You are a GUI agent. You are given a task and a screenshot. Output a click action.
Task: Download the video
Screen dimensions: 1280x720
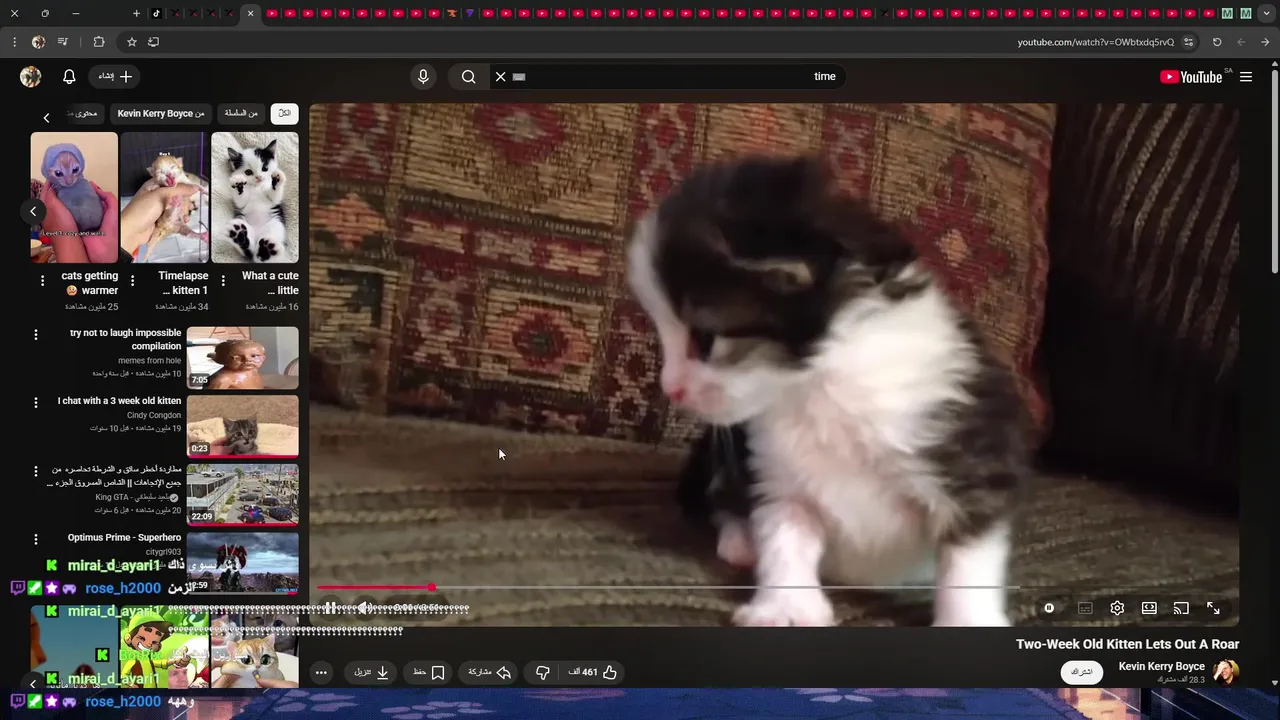(x=371, y=673)
